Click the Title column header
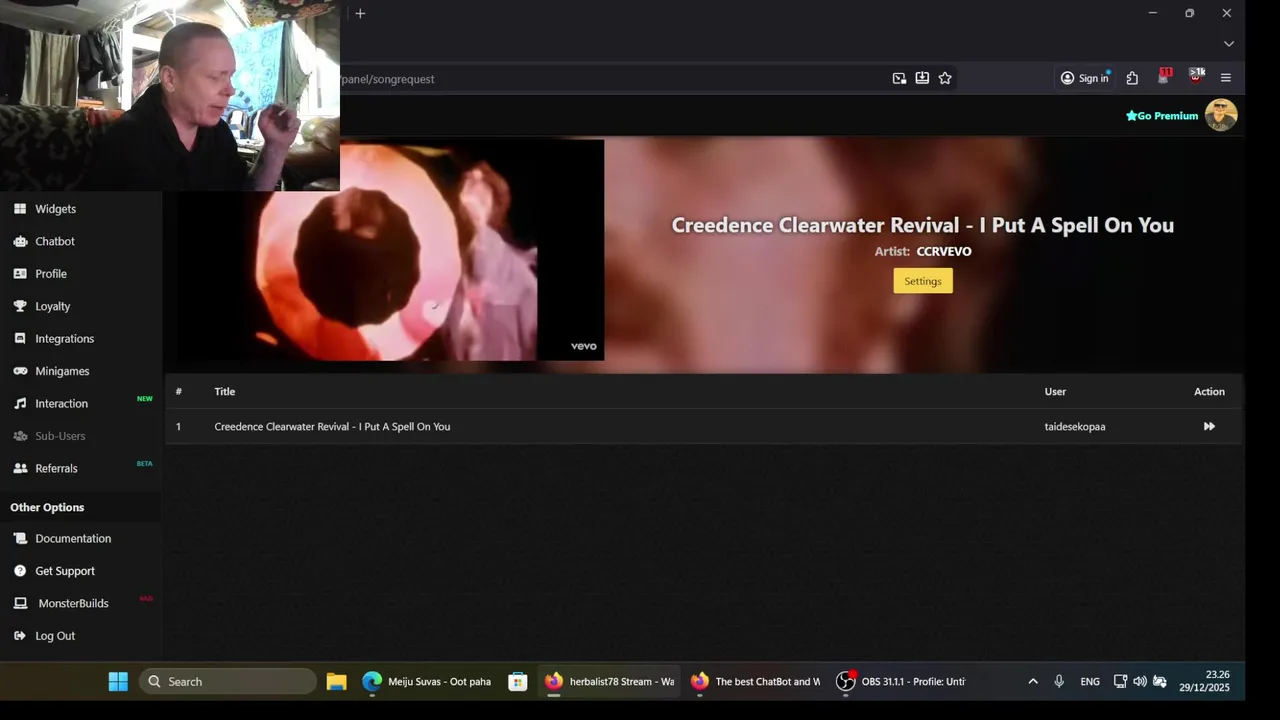Screen dimensions: 1280x720 tap(225, 392)
